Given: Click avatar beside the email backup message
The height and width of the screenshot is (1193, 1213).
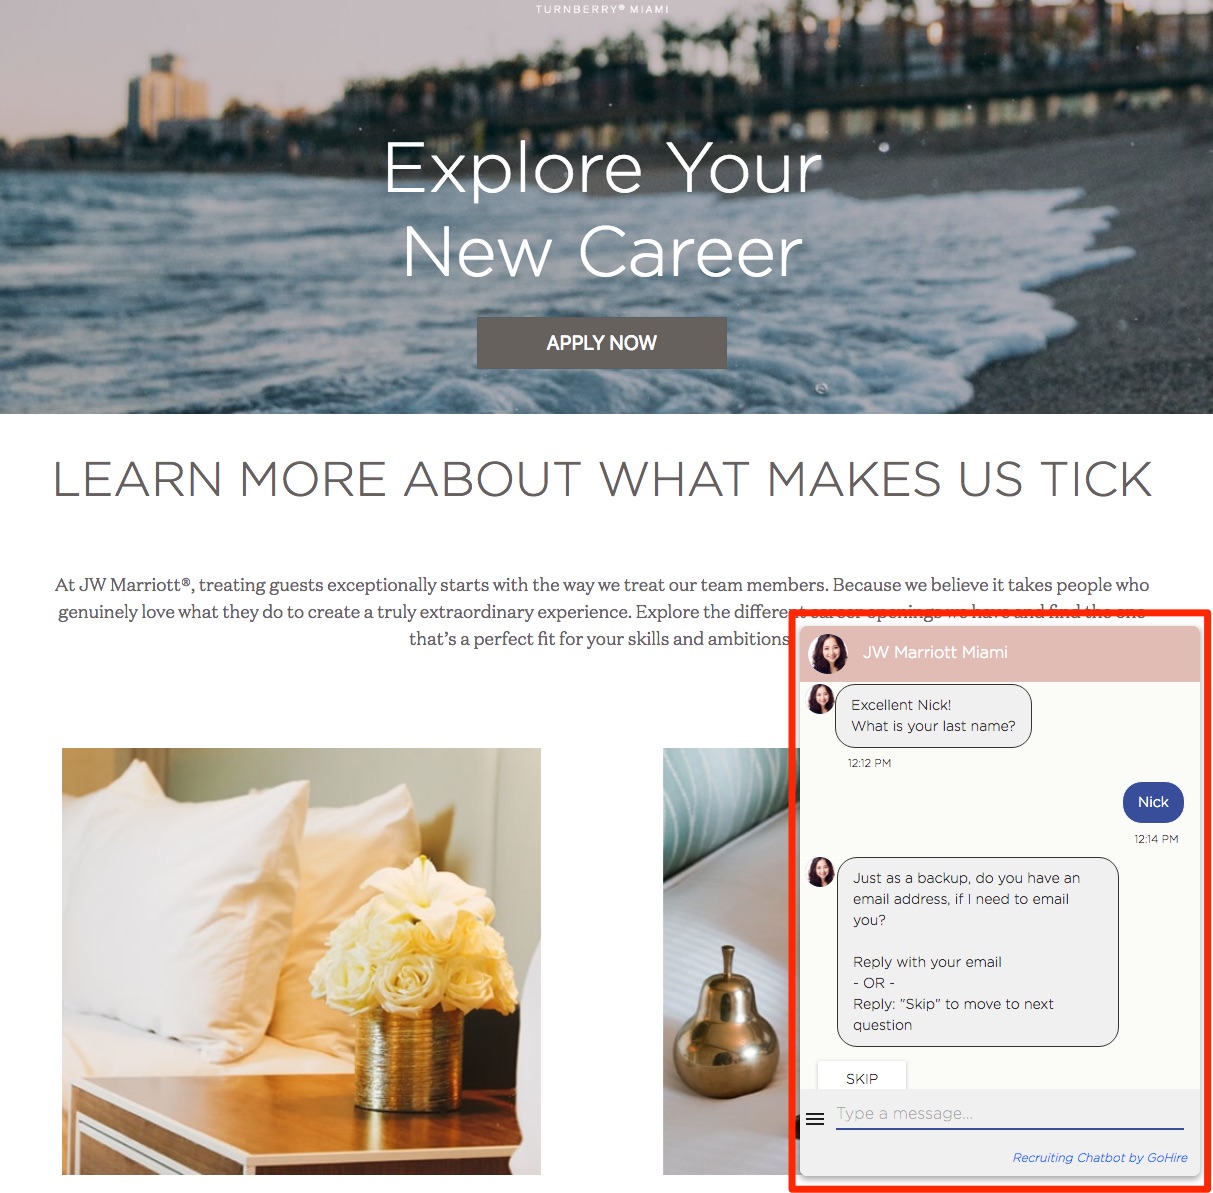Looking at the screenshot, I should pos(821,872).
